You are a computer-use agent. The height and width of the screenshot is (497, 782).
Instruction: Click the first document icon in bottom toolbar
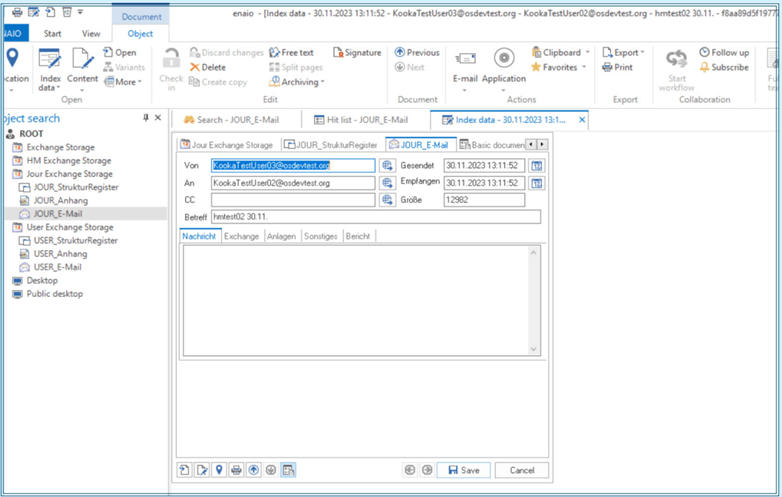click(185, 470)
